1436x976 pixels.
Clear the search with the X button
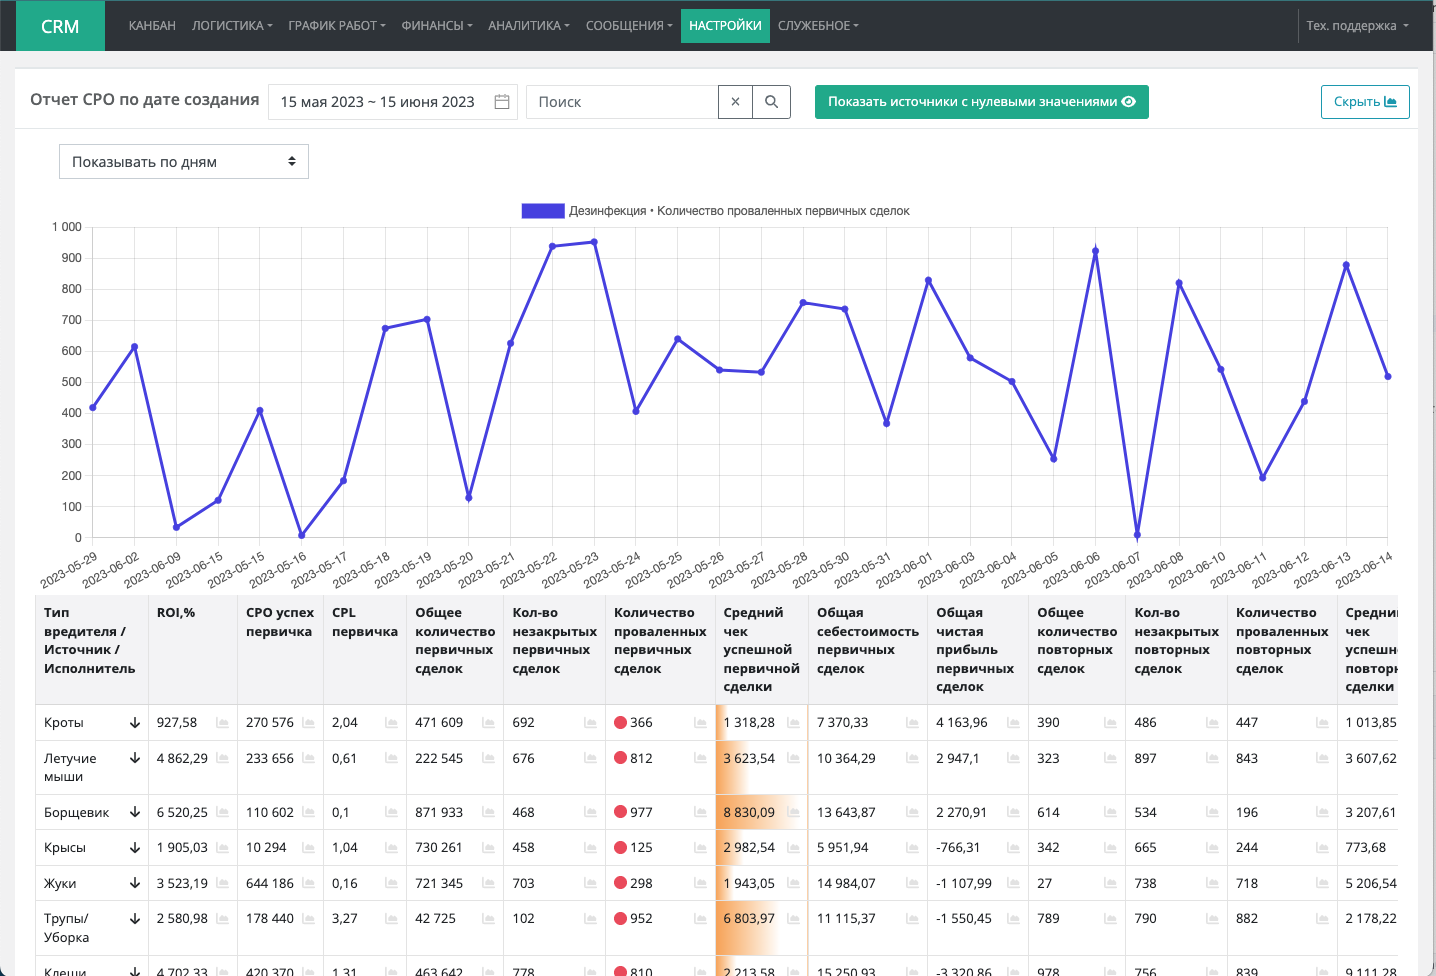click(x=735, y=102)
